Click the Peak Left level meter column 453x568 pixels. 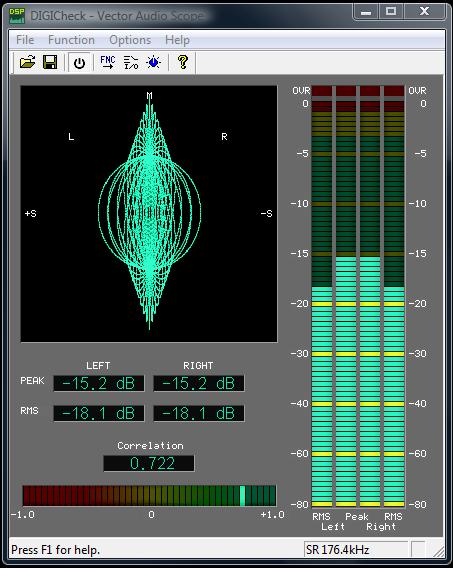(346, 296)
